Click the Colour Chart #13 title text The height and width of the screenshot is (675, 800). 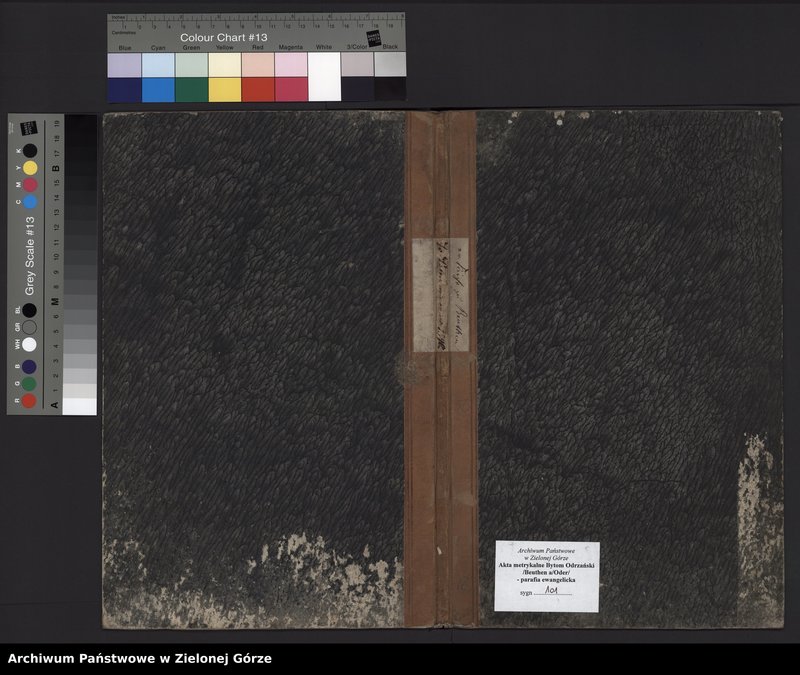click(x=224, y=37)
